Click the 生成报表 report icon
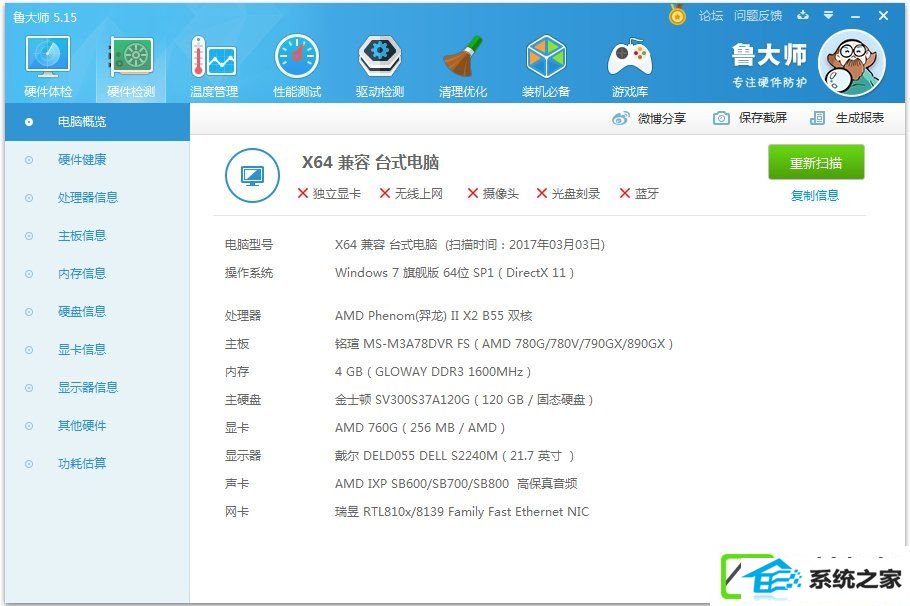Viewport: 910px width, 606px height. (817, 118)
